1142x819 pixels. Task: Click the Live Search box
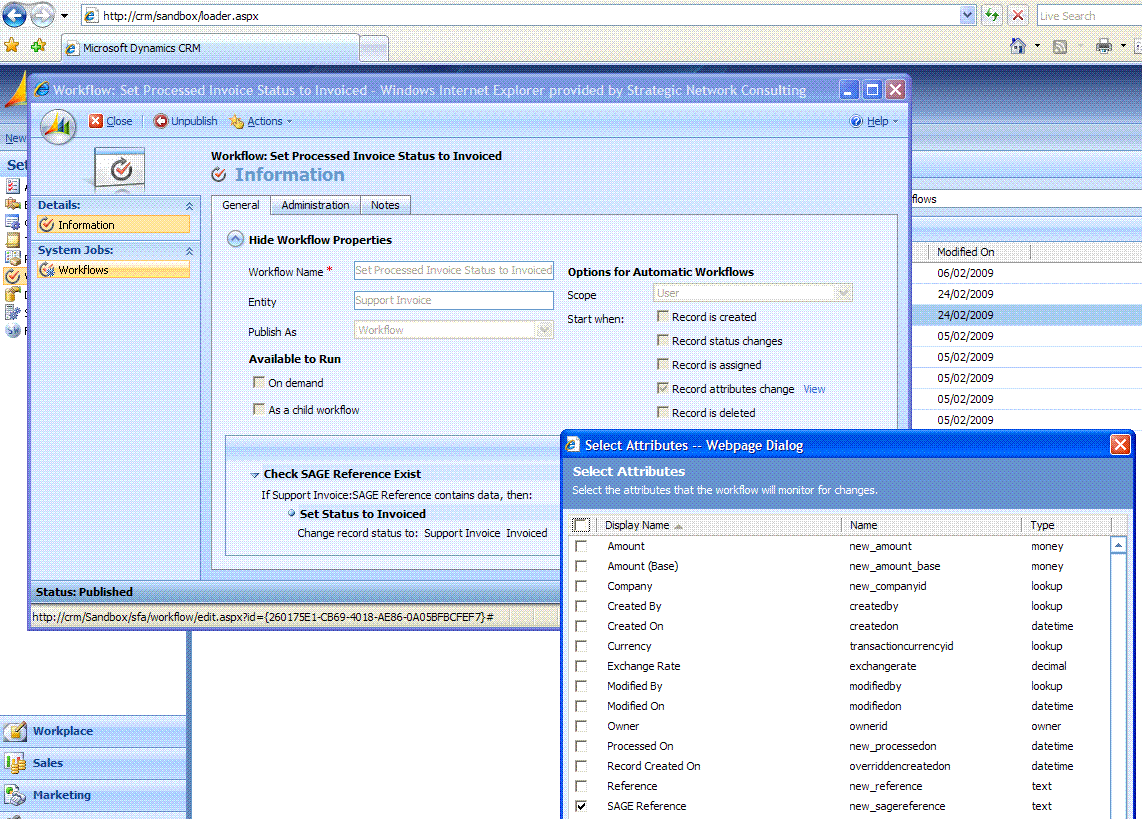point(1090,15)
